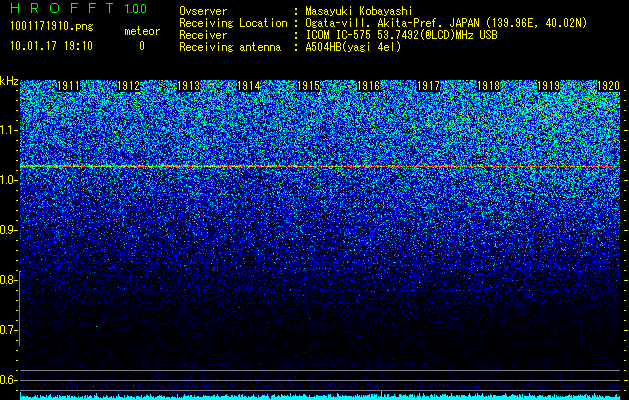Click the 0.7 frequency axis label
Viewport: 629px width, 400px height.
(7, 330)
